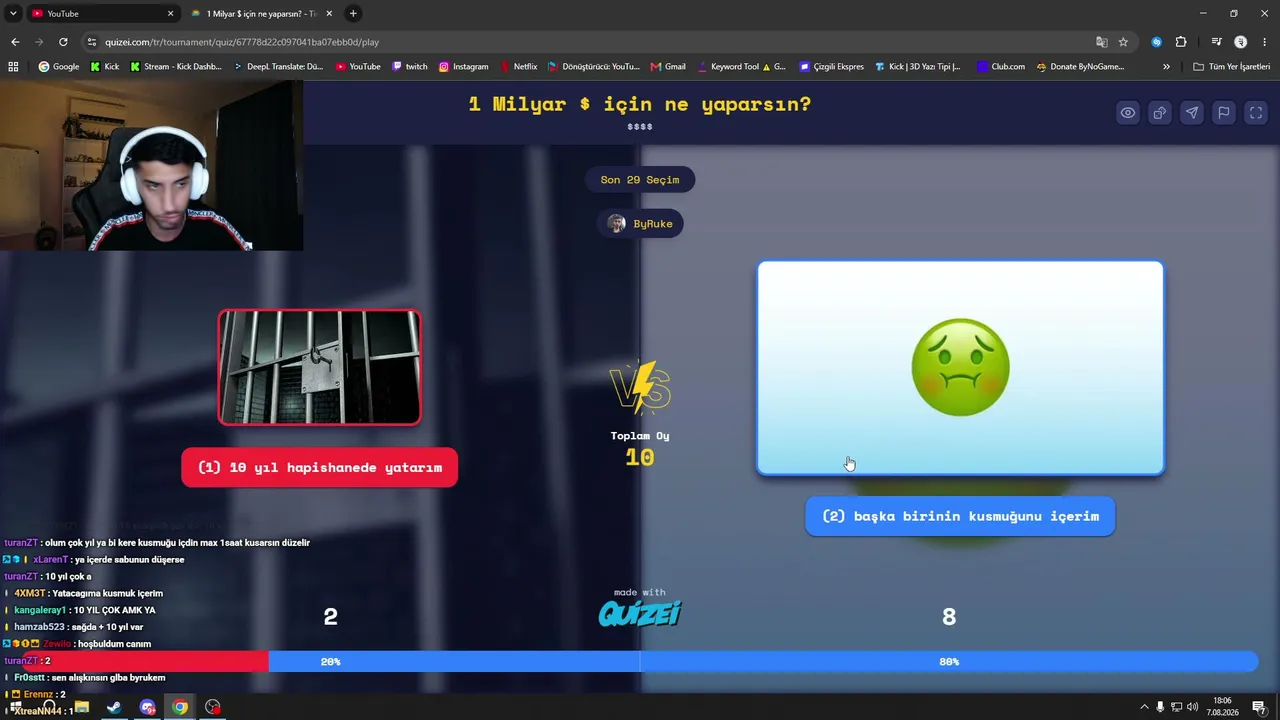Expand the tab search dropdown
Viewport: 1280px width, 720px height.
tap(13, 13)
